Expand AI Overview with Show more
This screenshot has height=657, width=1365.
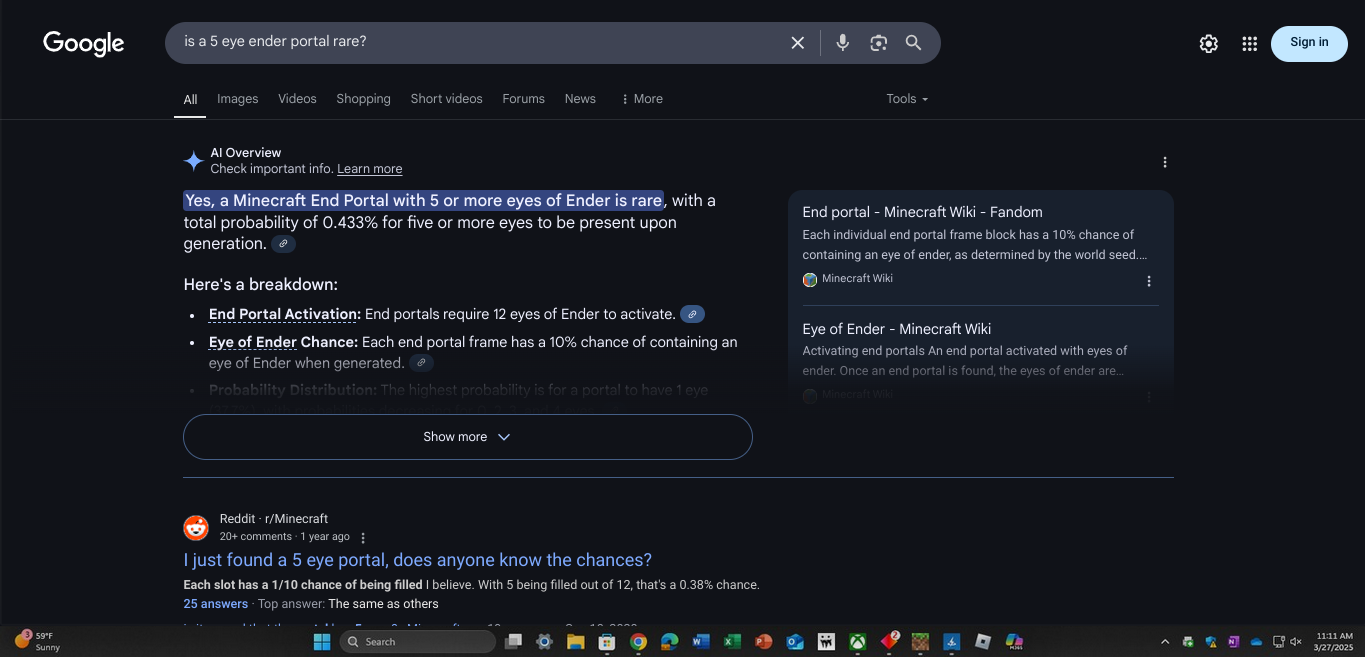(x=467, y=437)
